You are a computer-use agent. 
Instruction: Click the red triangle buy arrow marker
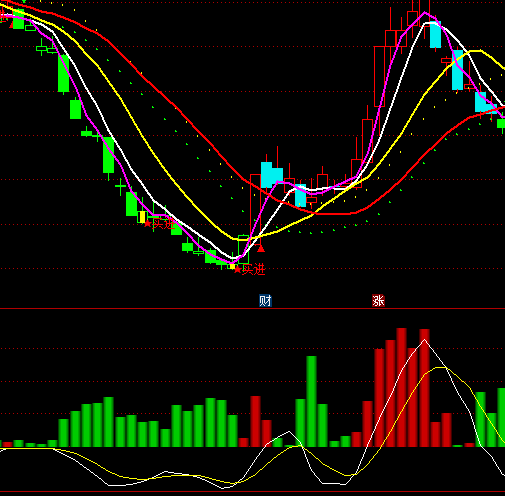(261, 248)
